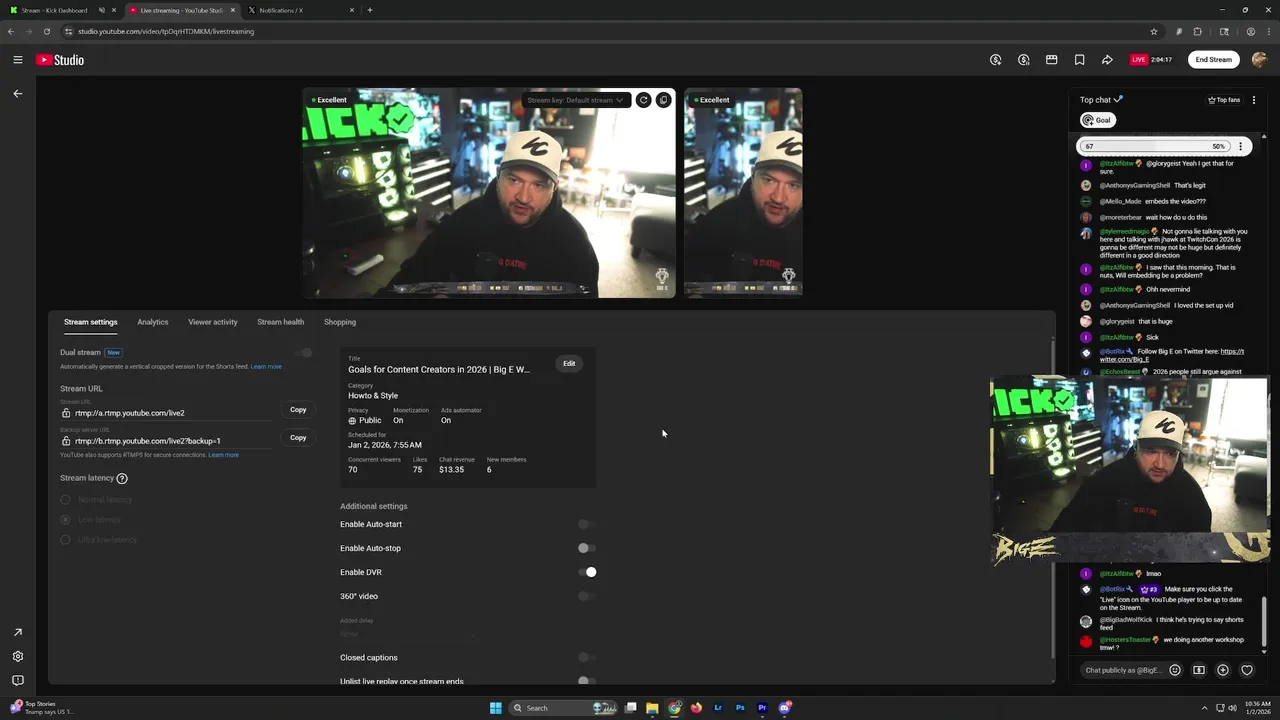Reset stream key with refresh icon
The height and width of the screenshot is (720, 1280).
click(643, 100)
